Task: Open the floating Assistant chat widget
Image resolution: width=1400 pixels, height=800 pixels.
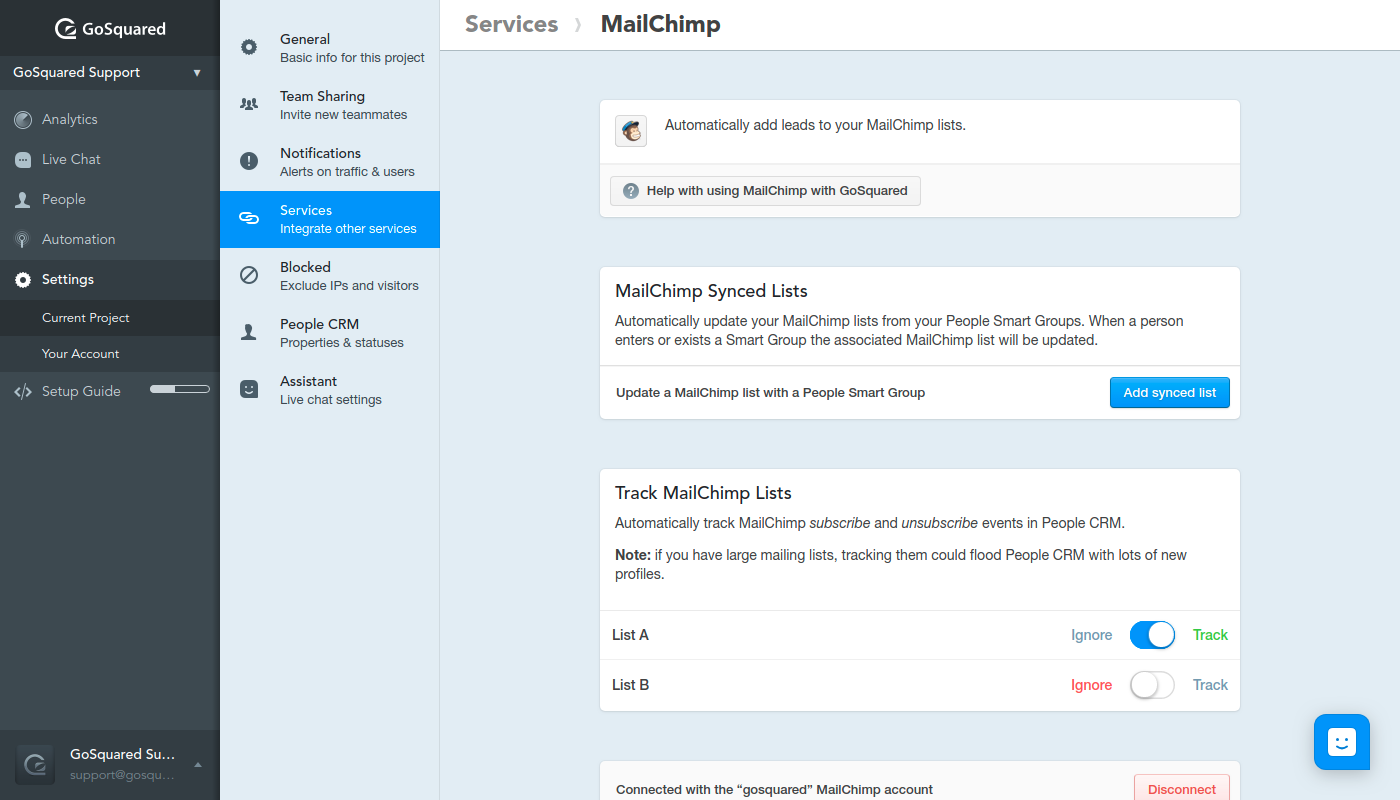Action: point(1342,742)
